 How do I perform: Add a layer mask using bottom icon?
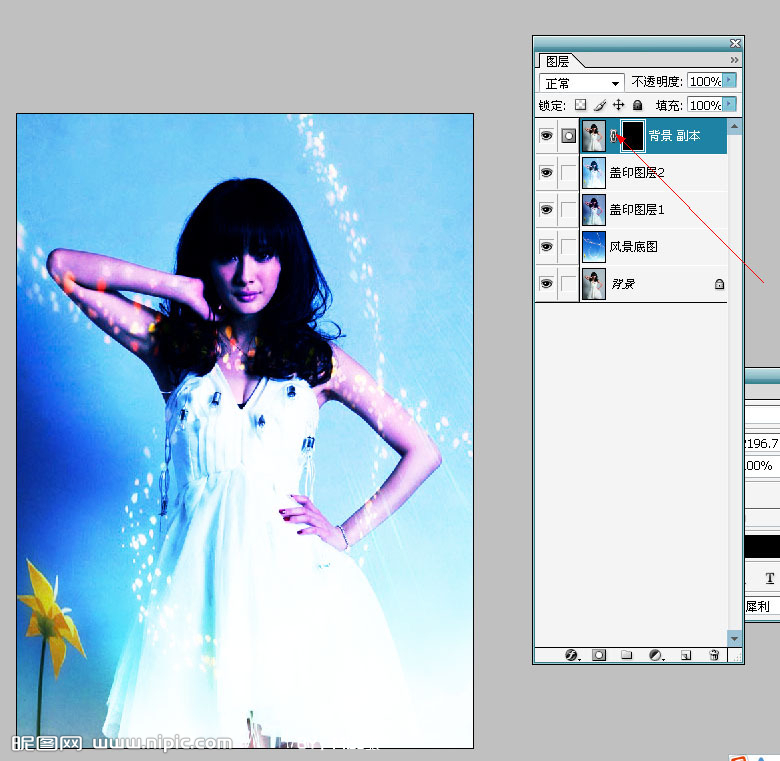pos(599,656)
